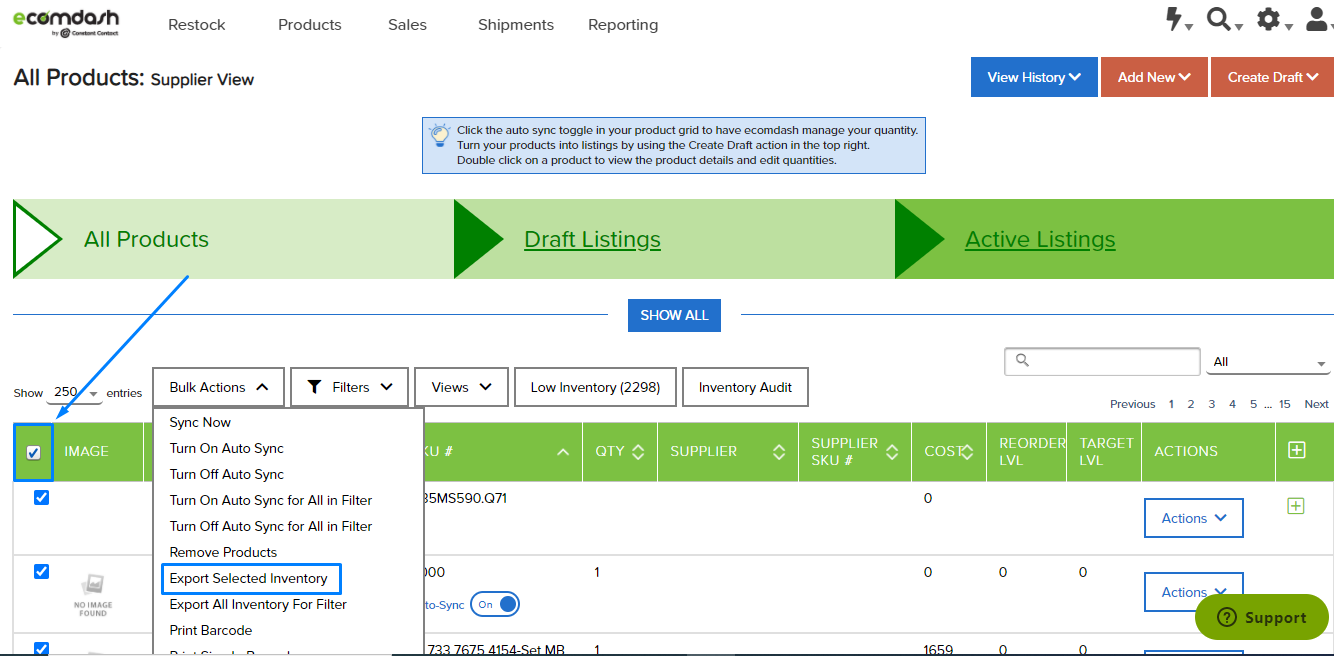1334x656 pixels.
Task: Choose Print Barcode
Action: [x=211, y=630]
